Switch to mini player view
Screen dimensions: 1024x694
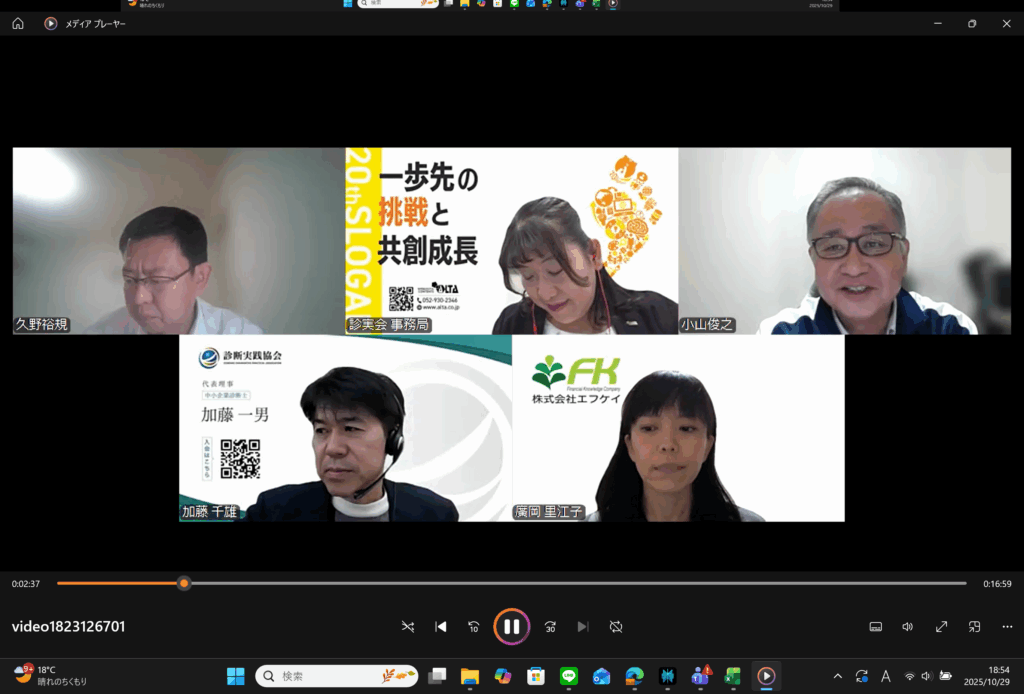(974, 627)
